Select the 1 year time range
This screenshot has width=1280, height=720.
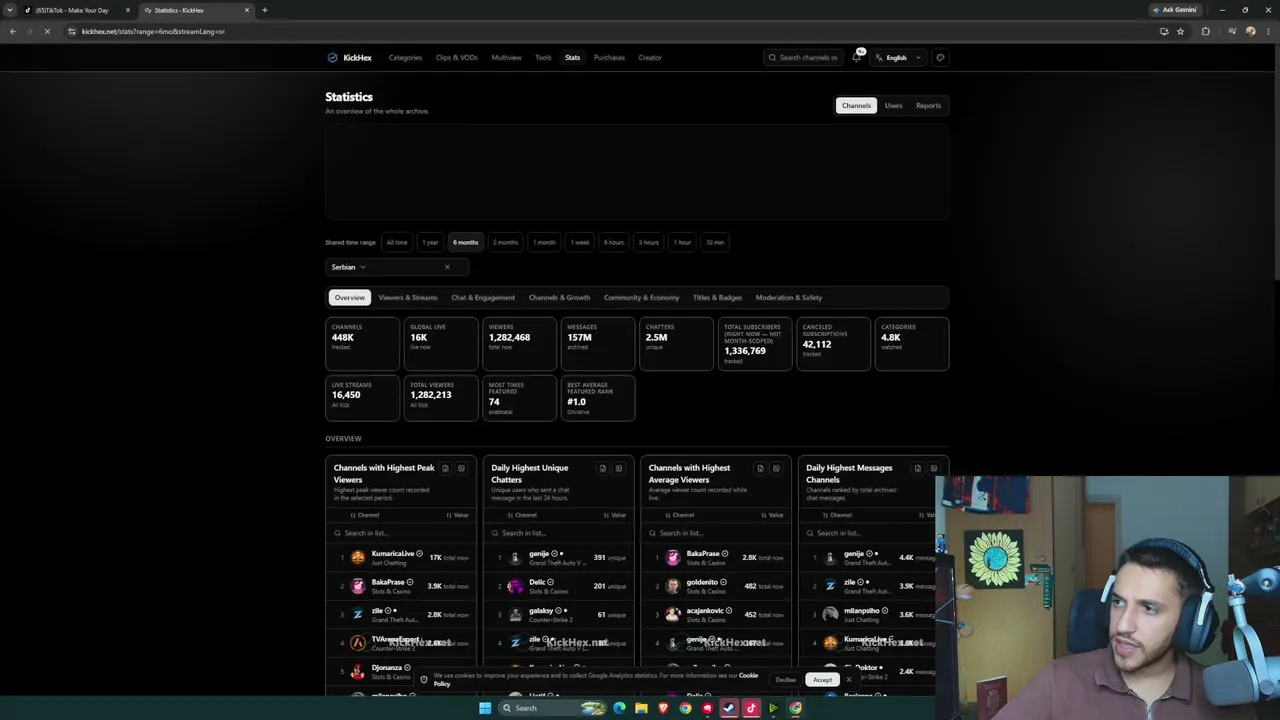[430, 242]
